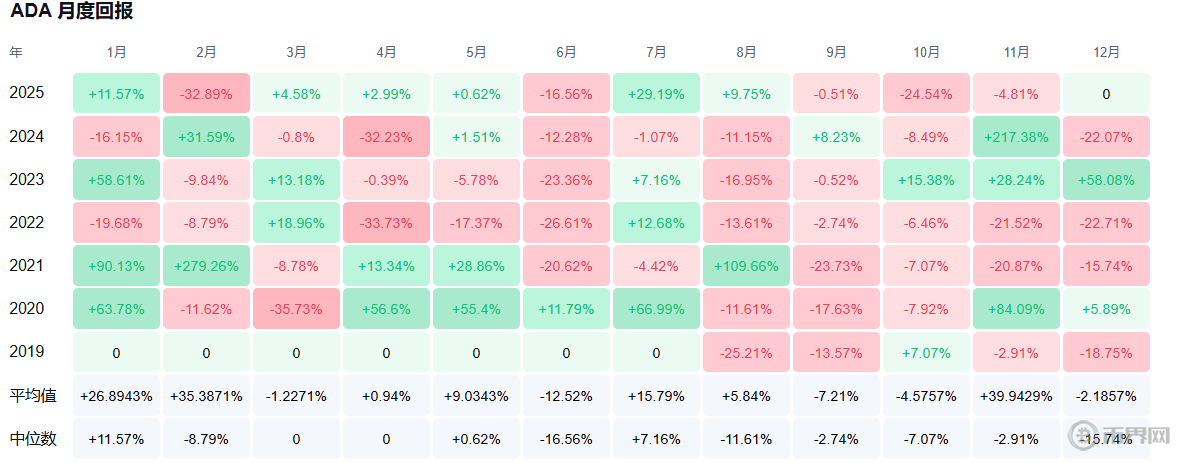Image resolution: width=1181 pixels, height=463 pixels.
Task: Click the November 2024 +217.38% cell
Action: tap(1016, 137)
